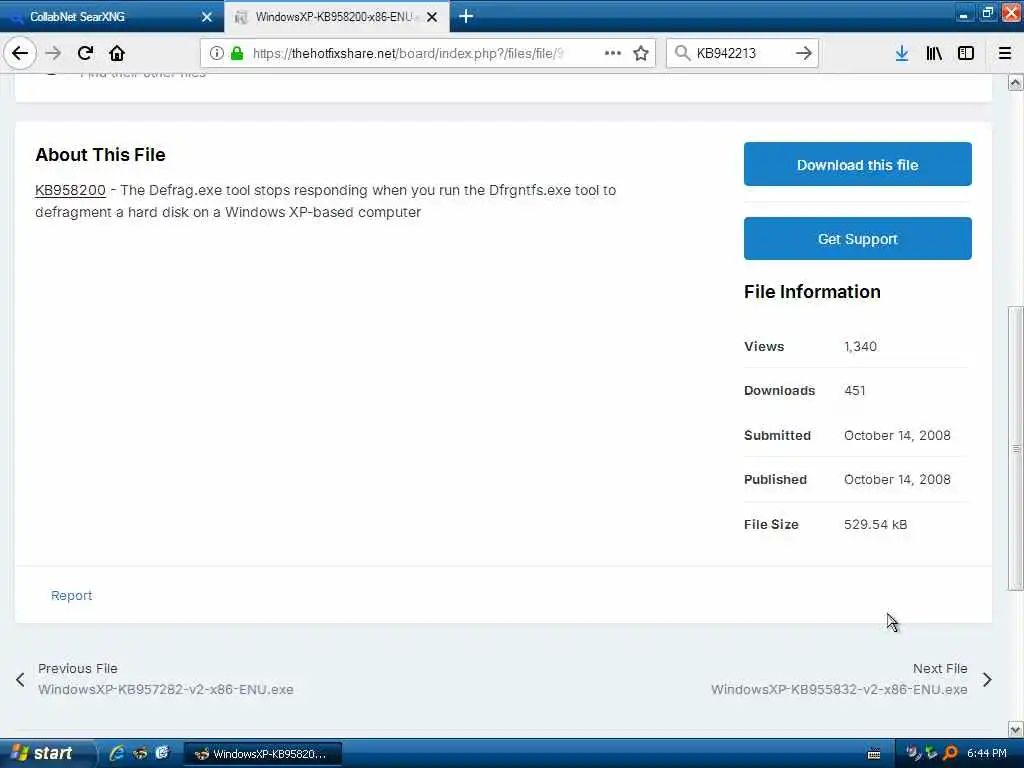Image resolution: width=1024 pixels, height=768 pixels.
Task: Click the green secure connection padlock
Action: [237, 53]
